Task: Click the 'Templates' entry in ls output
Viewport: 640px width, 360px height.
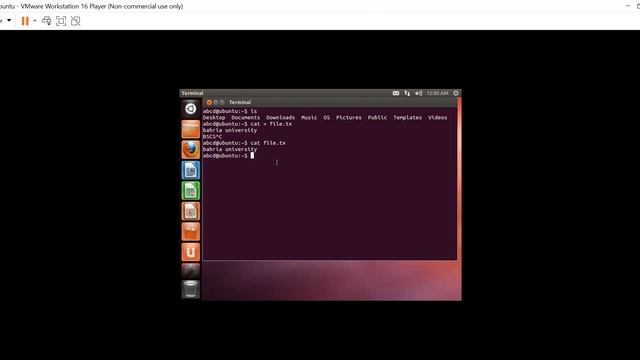Action: (407, 118)
